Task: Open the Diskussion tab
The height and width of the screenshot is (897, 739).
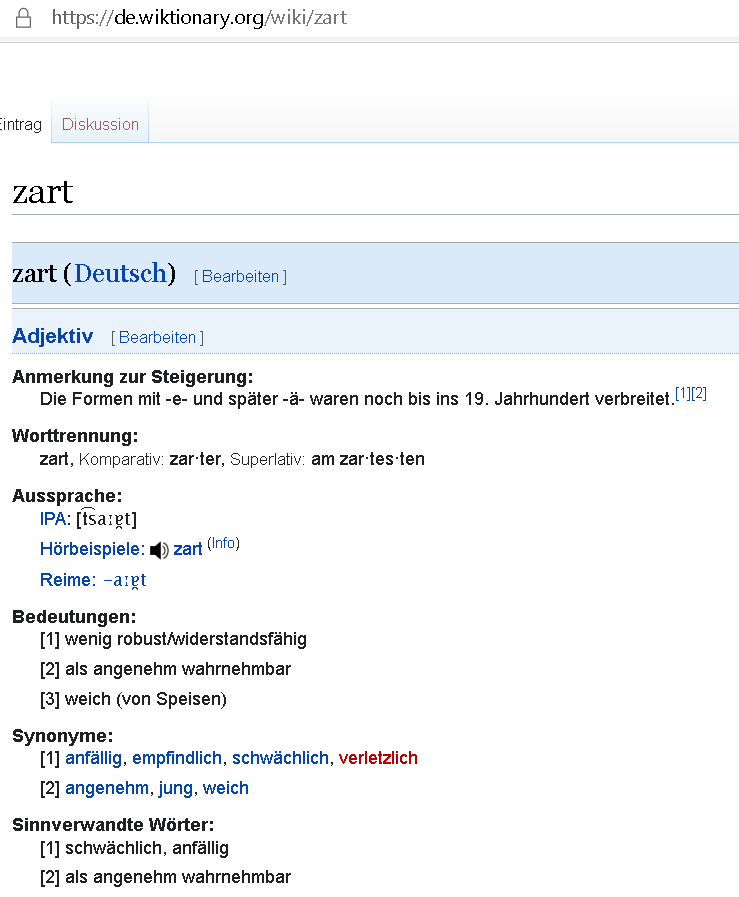Action: [x=100, y=124]
